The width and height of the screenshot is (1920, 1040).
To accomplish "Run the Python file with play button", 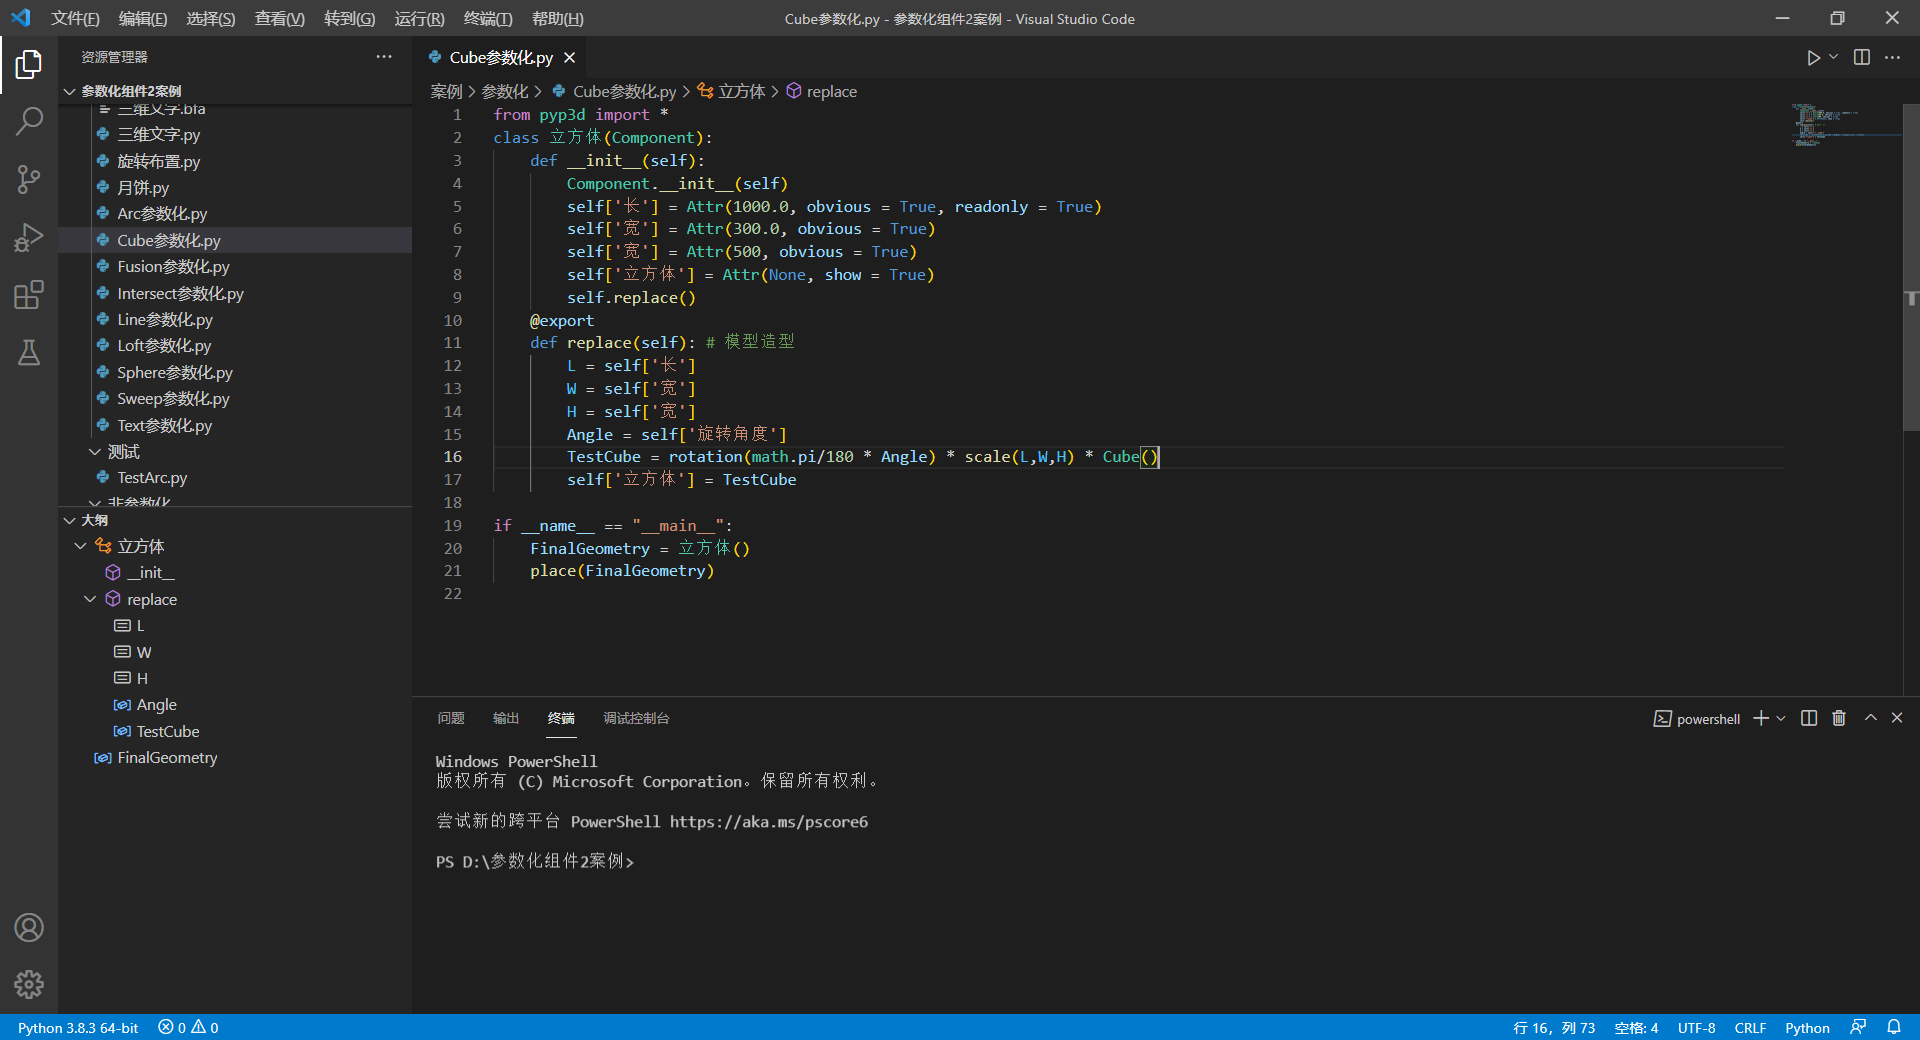I will 1812,58.
